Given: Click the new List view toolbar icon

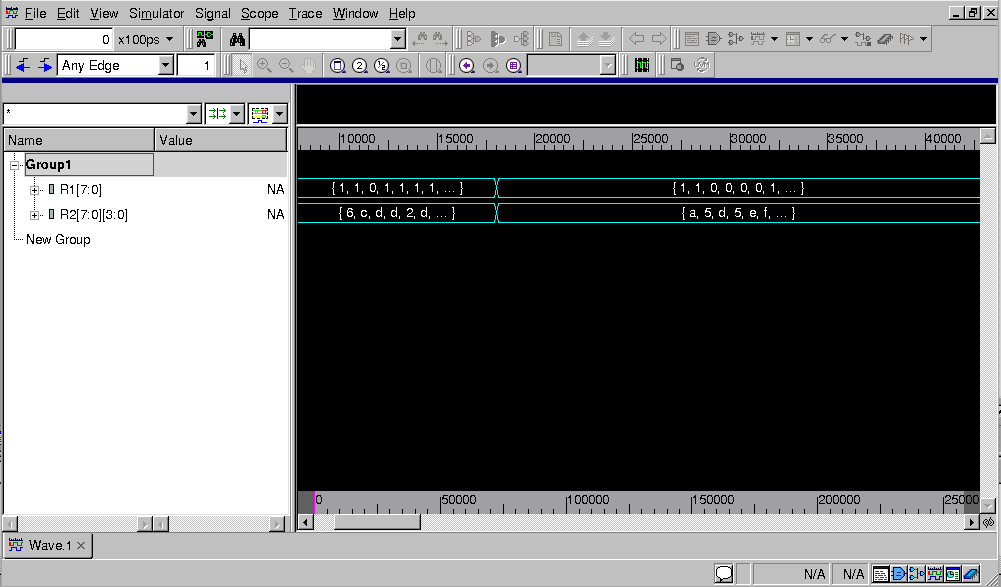Looking at the screenshot, I should tap(793, 39).
